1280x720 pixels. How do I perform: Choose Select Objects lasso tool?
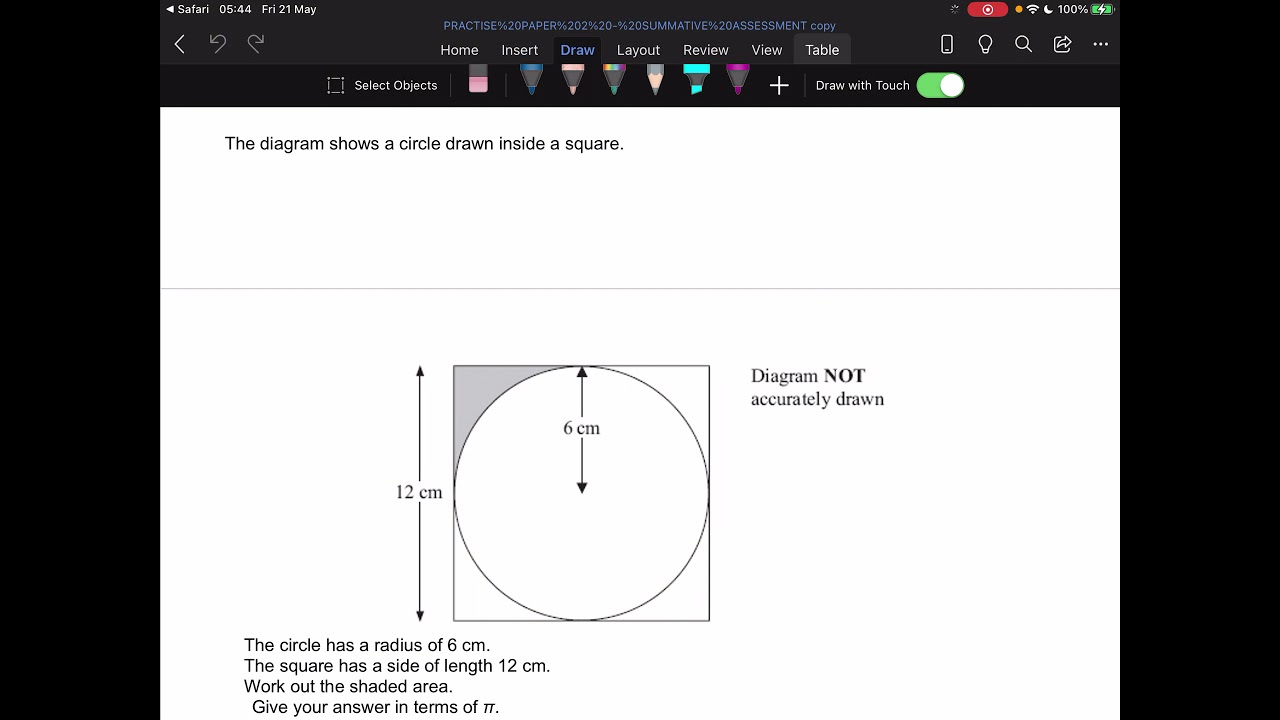coord(382,85)
